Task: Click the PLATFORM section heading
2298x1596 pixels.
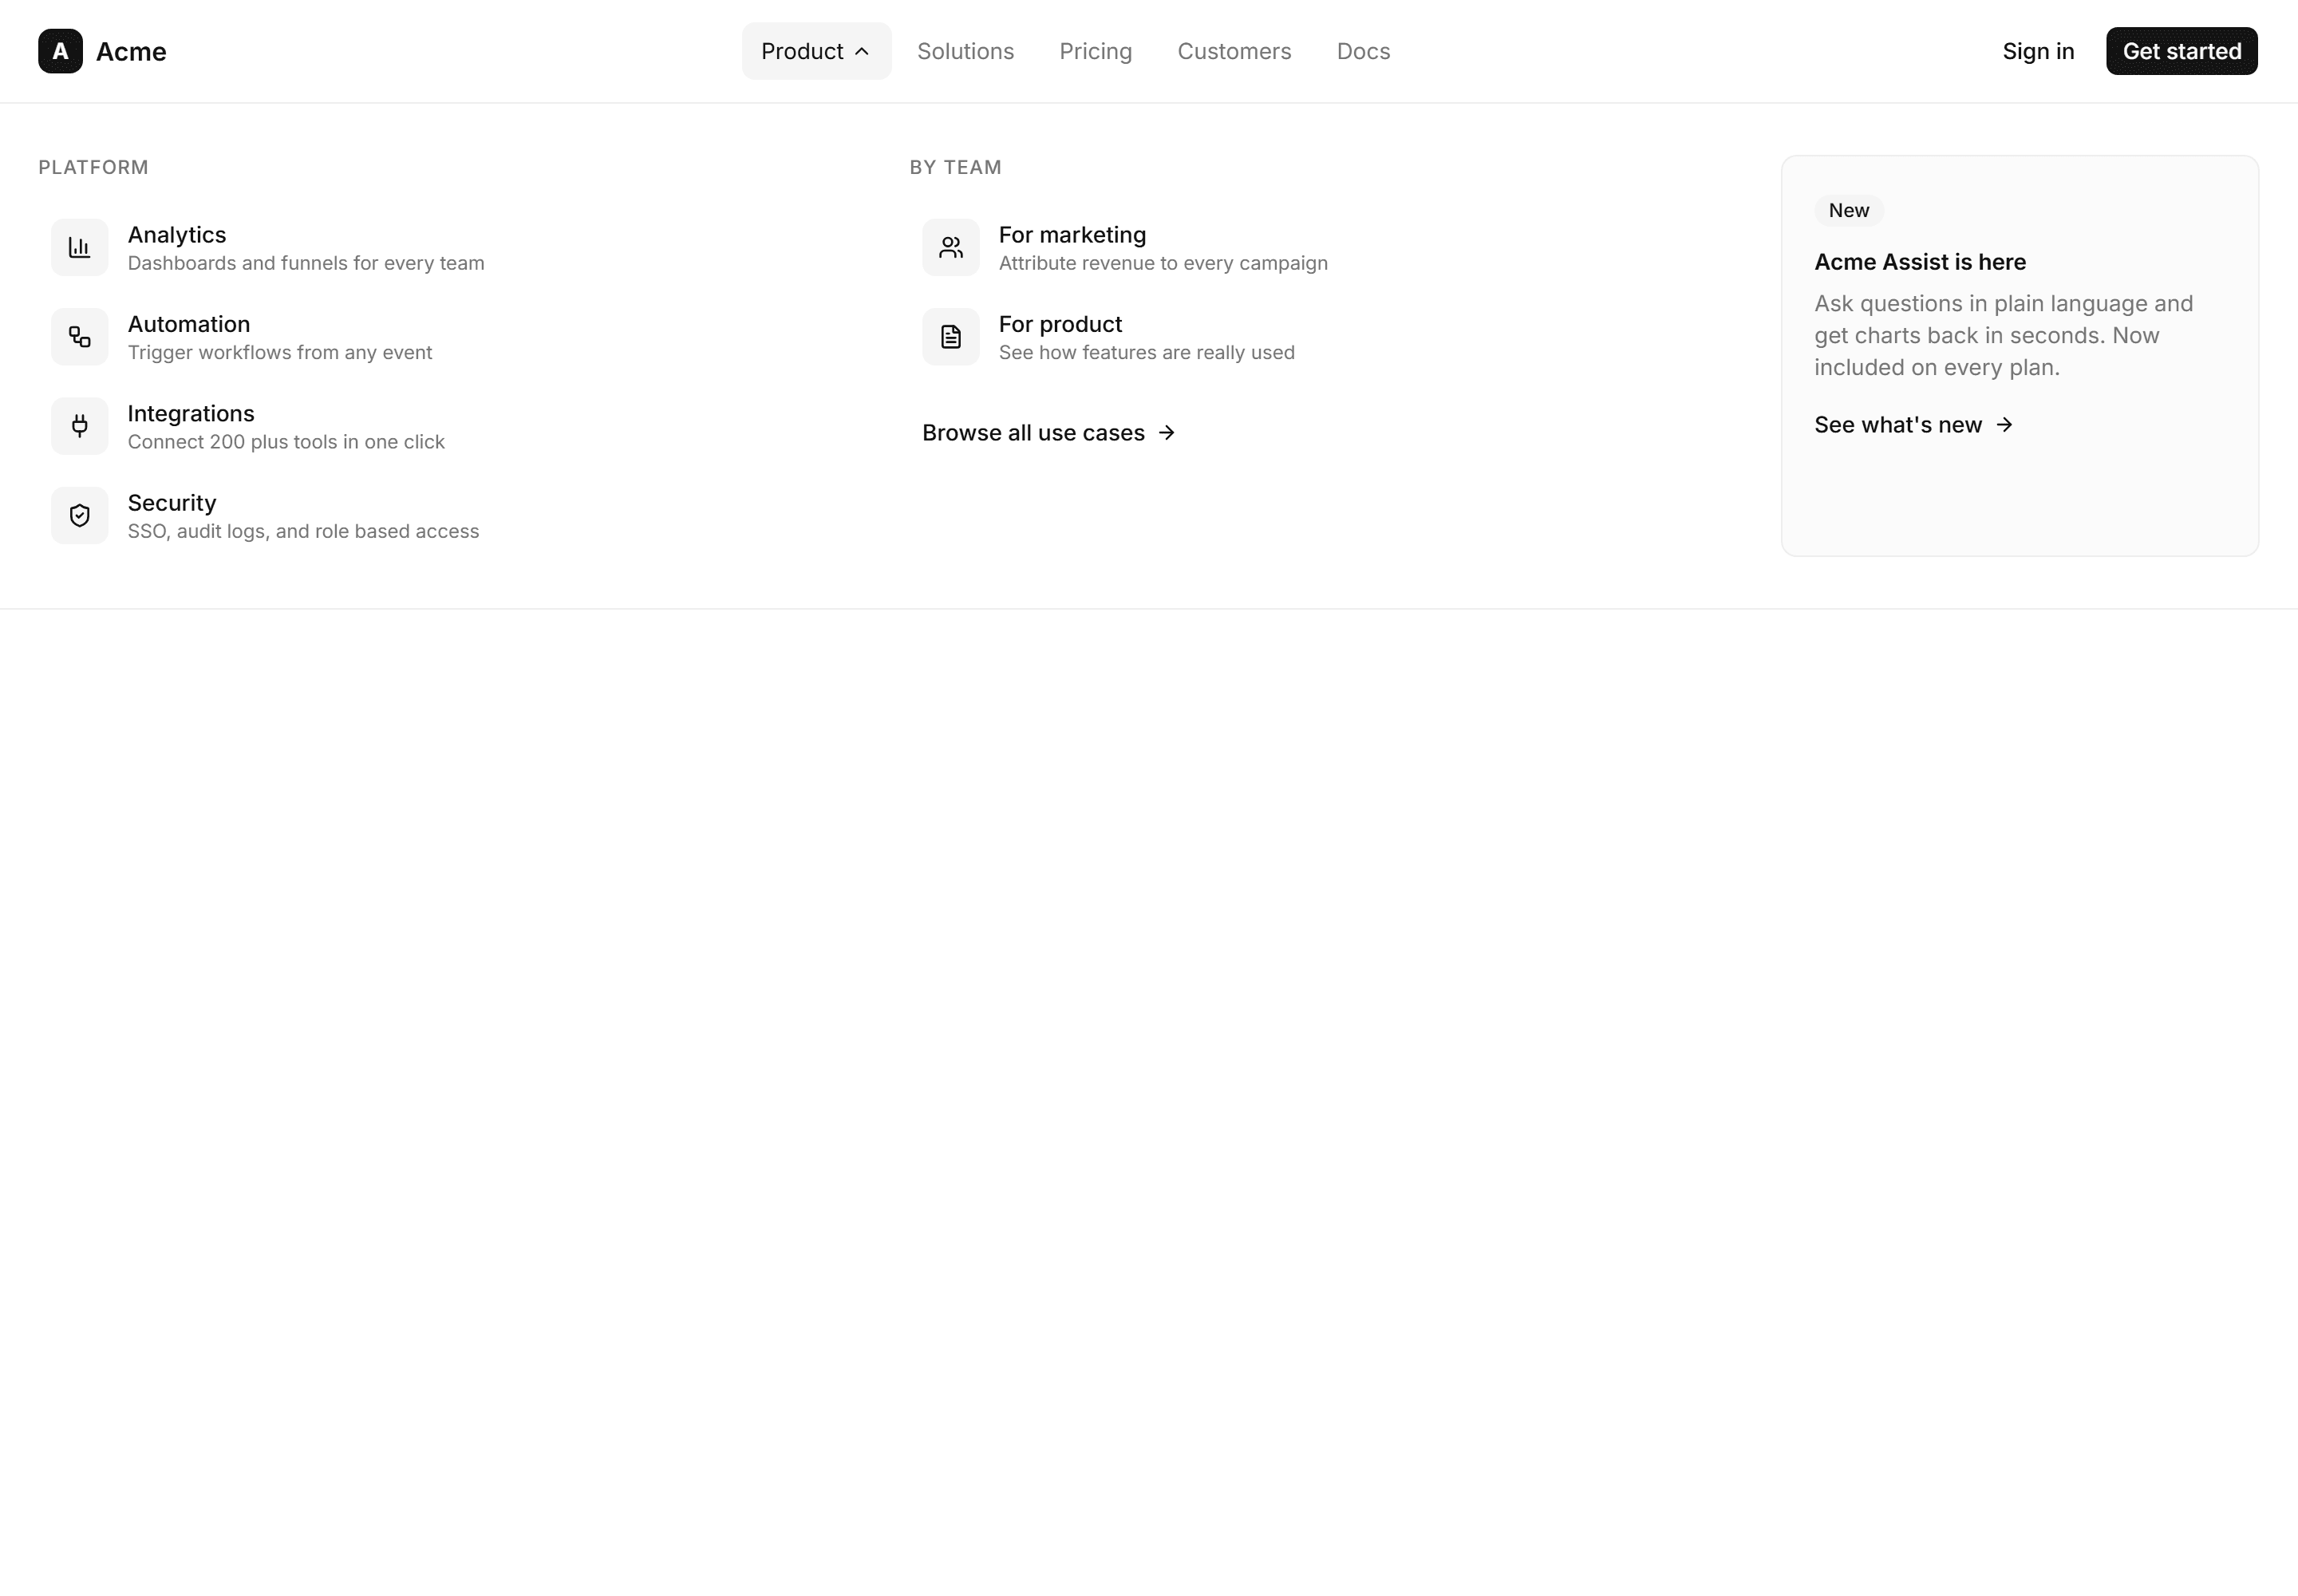Action: (x=93, y=167)
